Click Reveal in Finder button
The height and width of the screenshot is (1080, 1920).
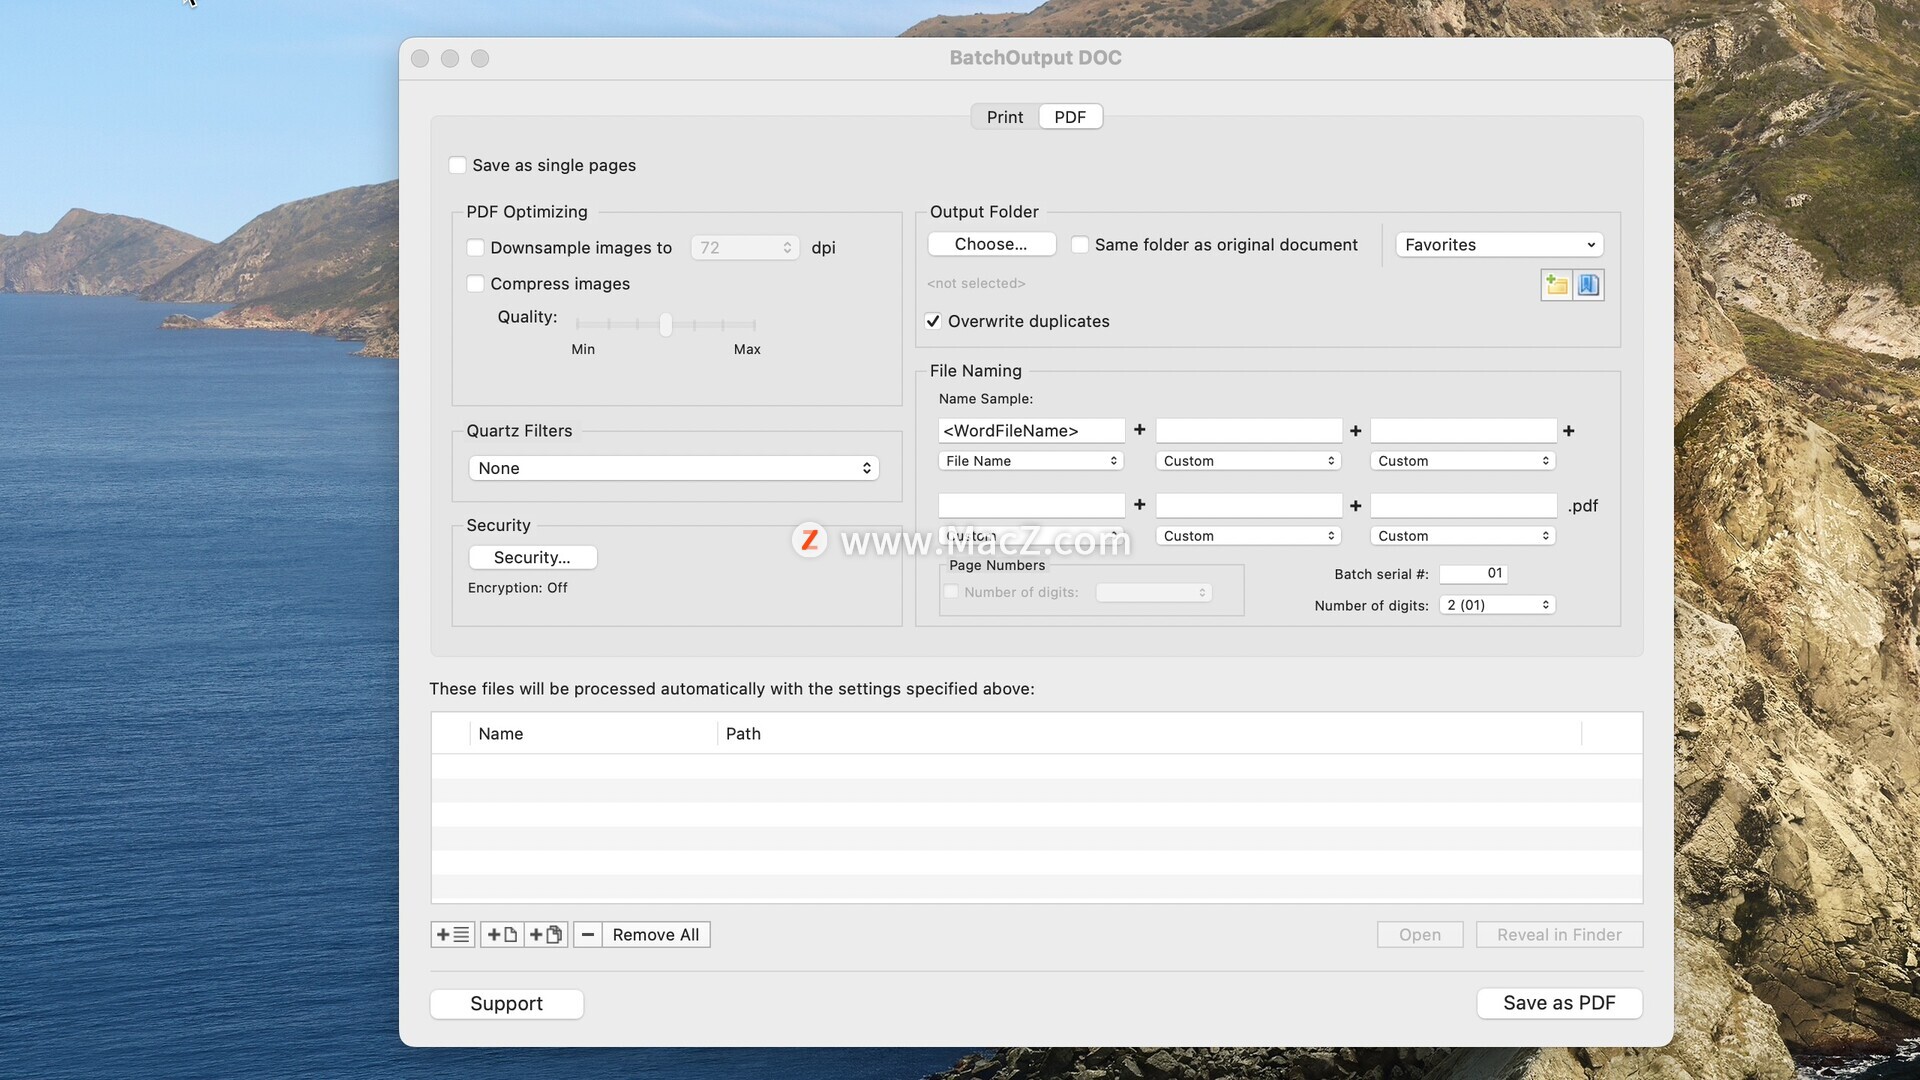[x=1560, y=935]
